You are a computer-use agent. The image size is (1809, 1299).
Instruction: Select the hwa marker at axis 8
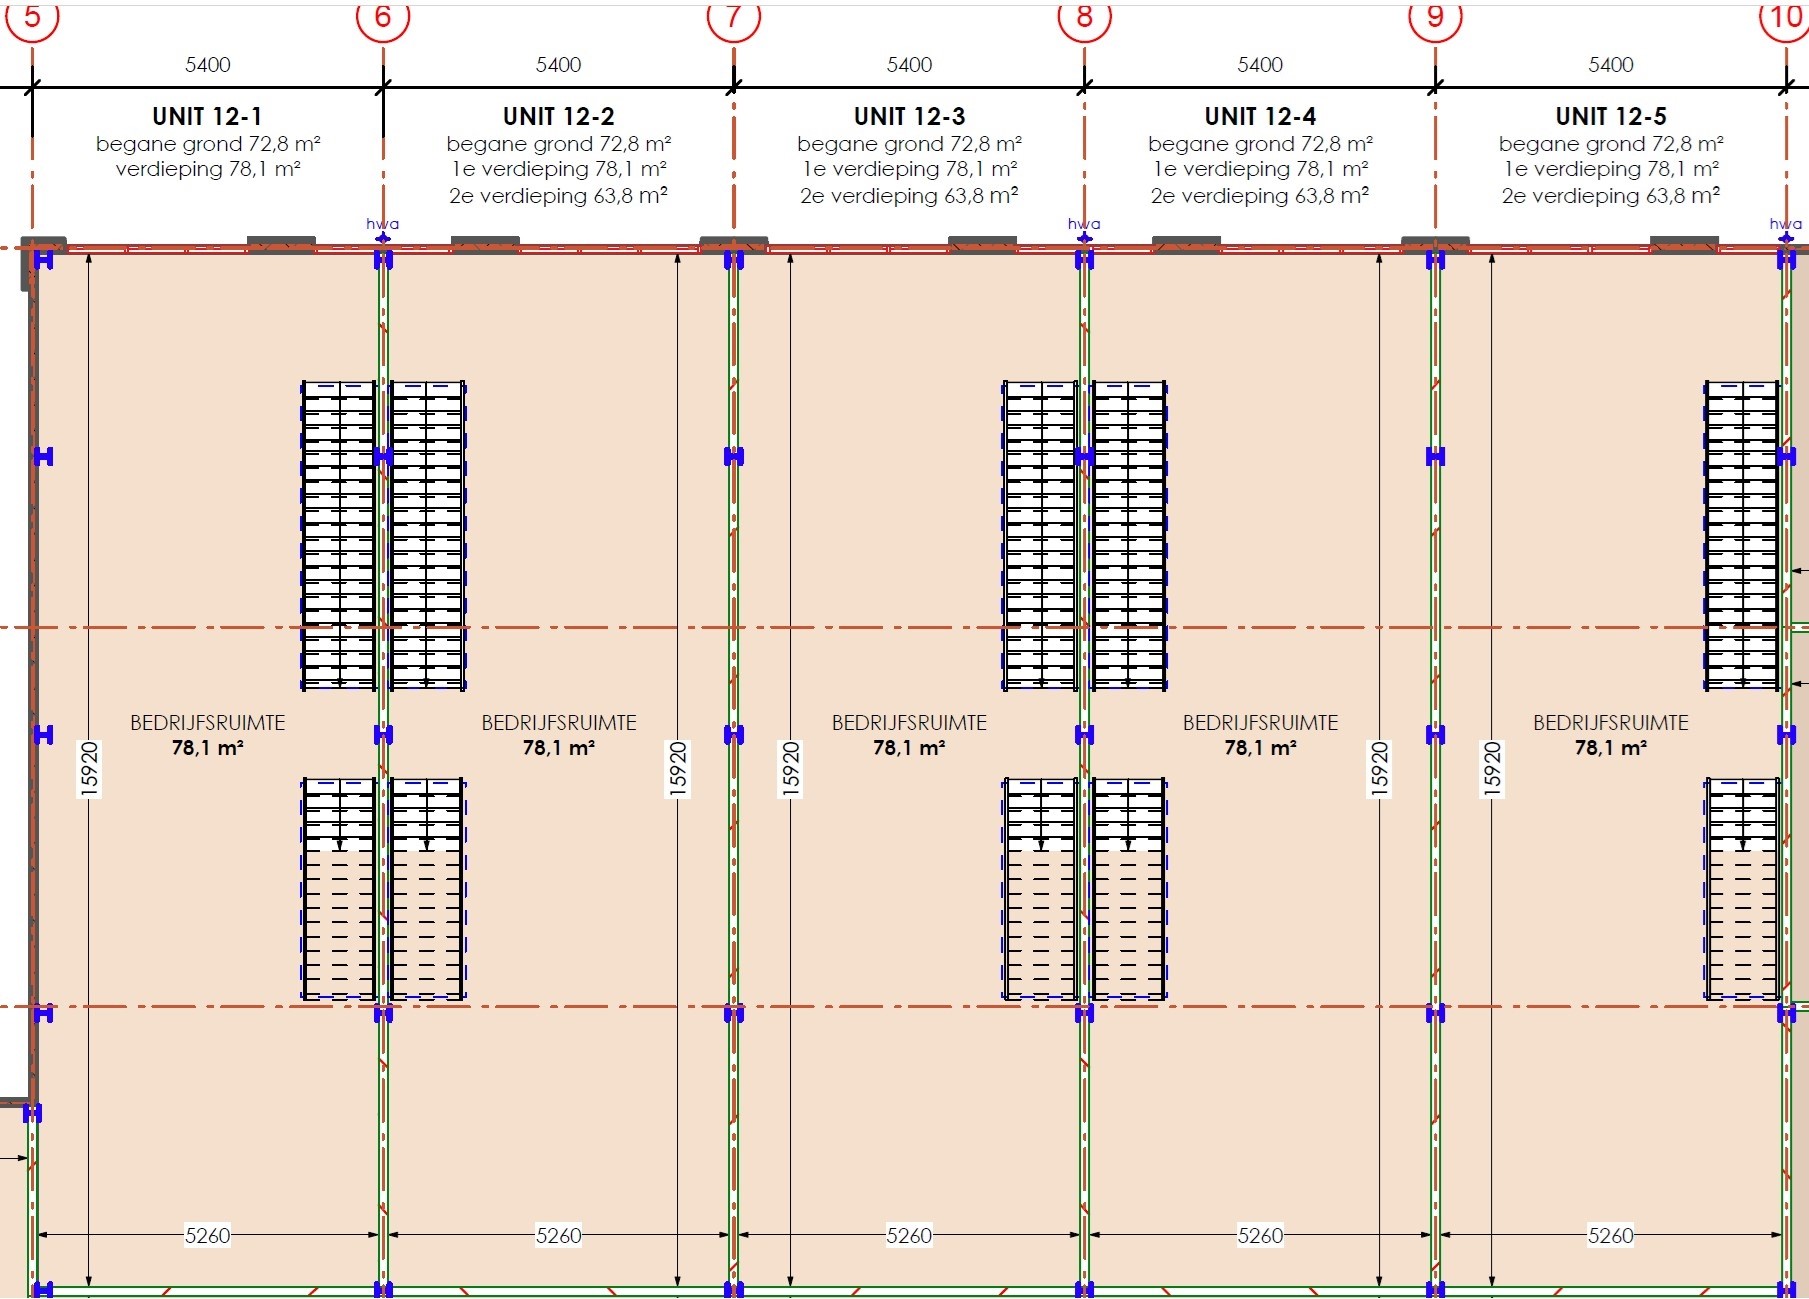point(1084,225)
